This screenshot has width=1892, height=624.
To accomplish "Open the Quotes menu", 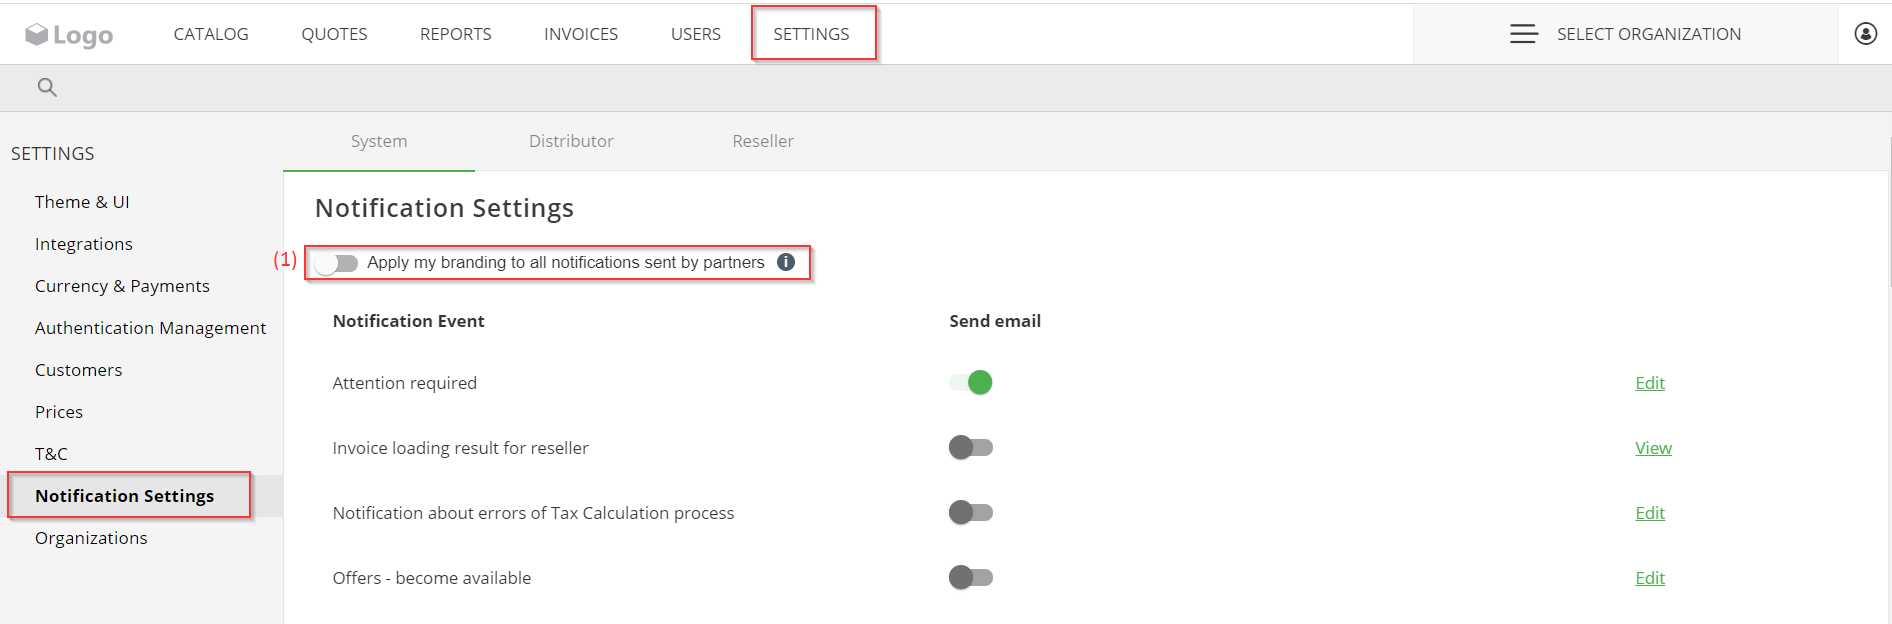I will click(x=334, y=34).
